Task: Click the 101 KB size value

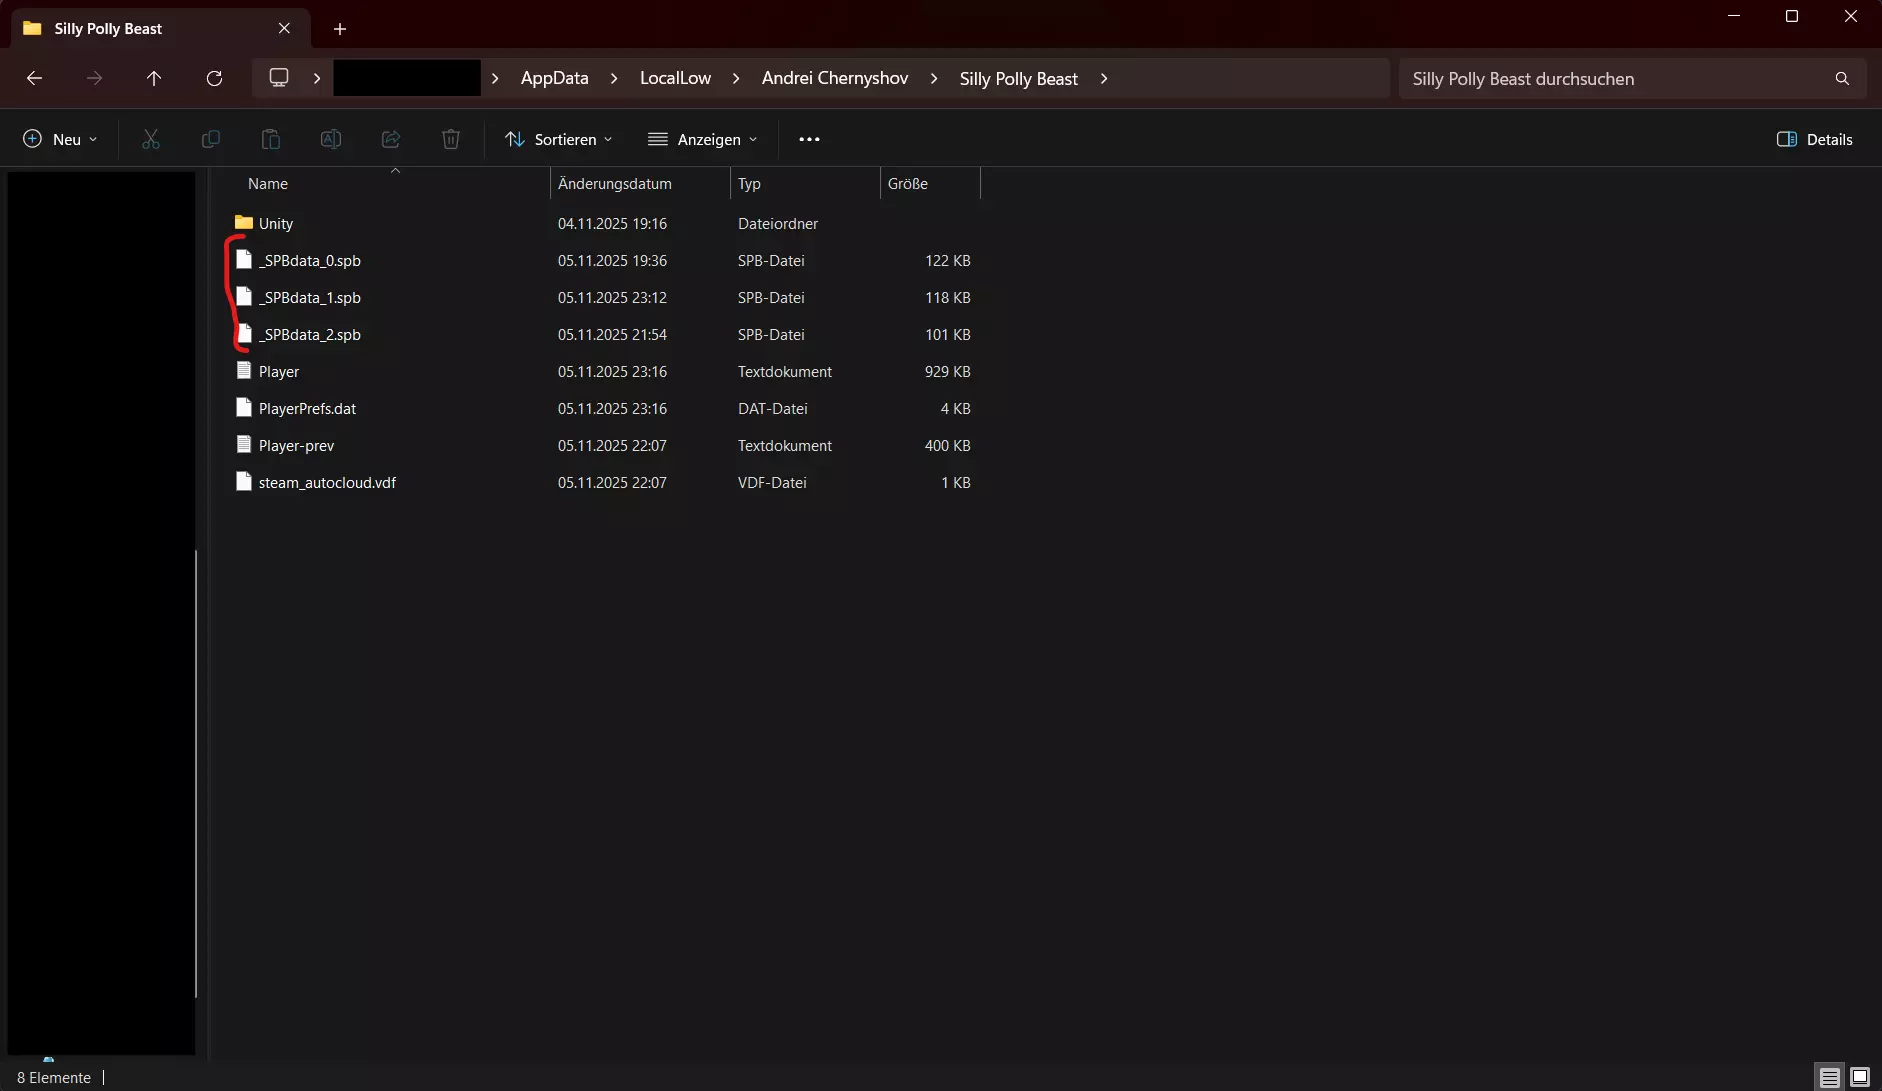Action: tap(948, 334)
